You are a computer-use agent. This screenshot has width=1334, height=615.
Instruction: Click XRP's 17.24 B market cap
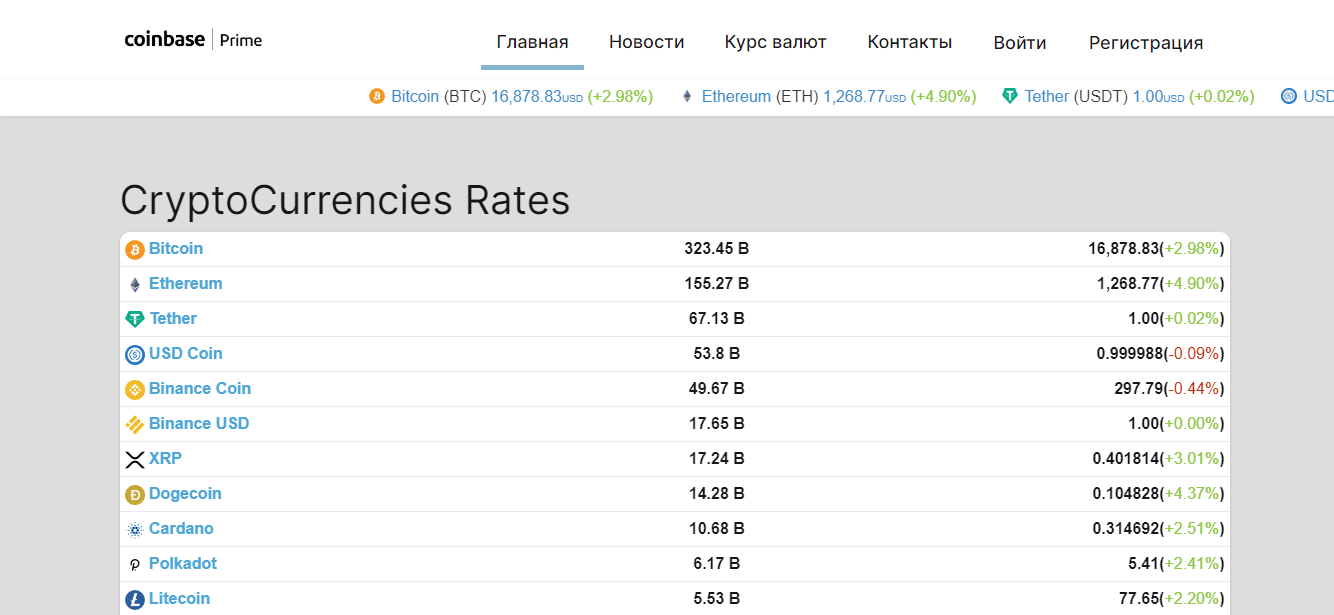(x=717, y=458)
